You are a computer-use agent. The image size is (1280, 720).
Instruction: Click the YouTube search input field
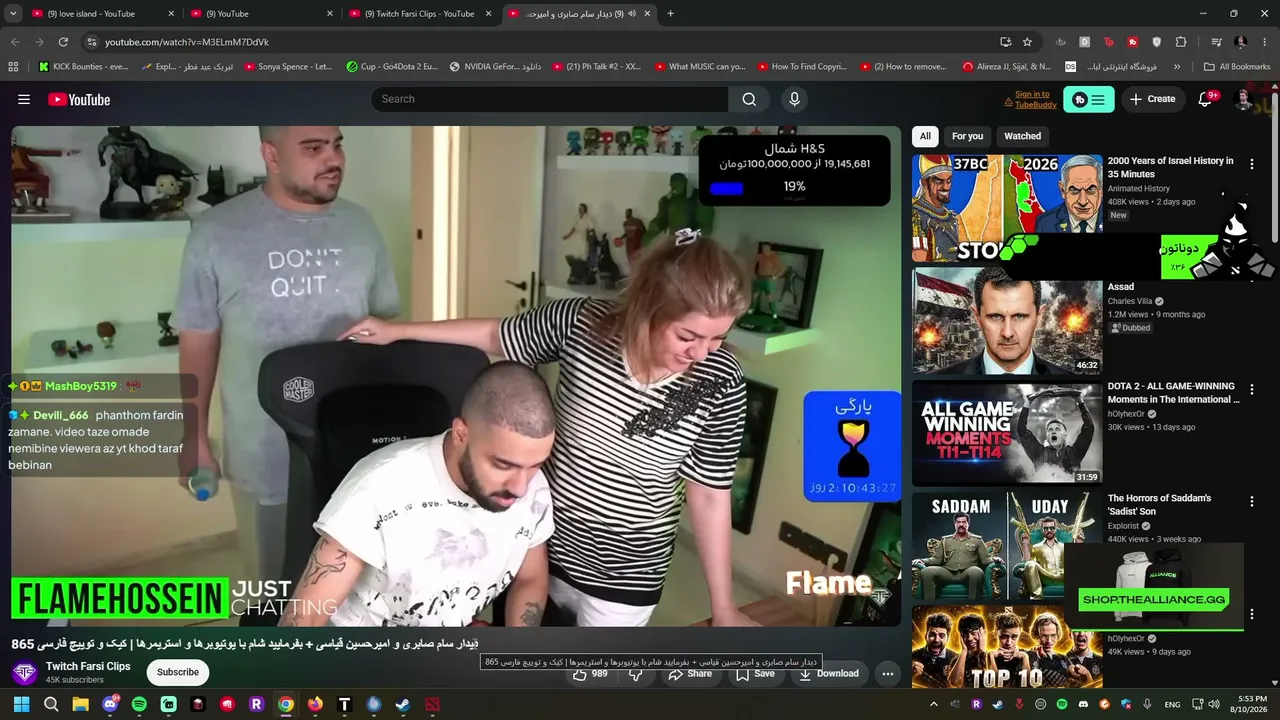[550, 99]
